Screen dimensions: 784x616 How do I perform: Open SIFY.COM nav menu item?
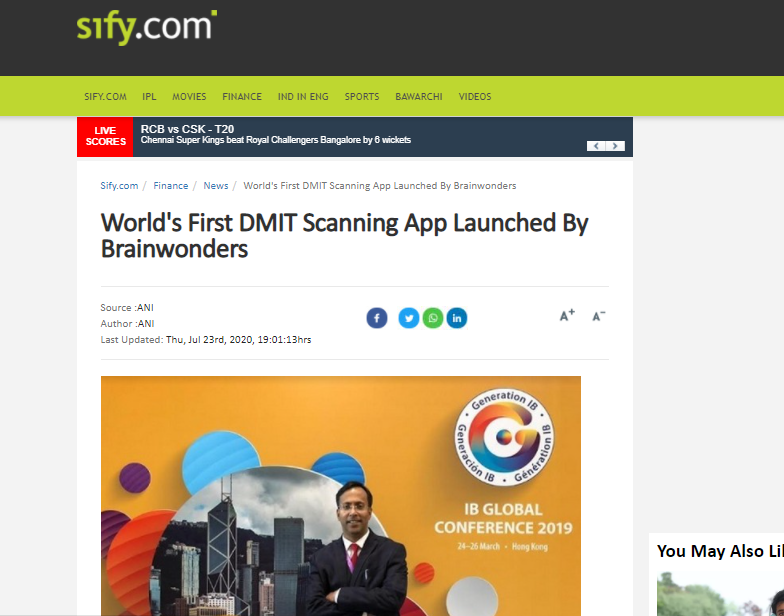click(x=105, y=96)
